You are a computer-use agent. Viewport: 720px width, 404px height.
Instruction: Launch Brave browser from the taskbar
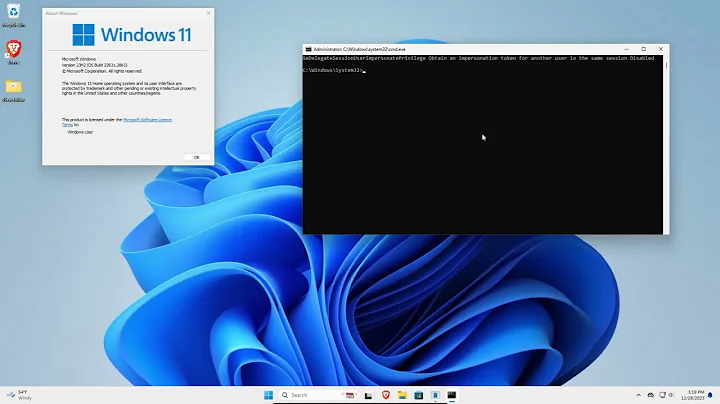[x=385, y=395]
